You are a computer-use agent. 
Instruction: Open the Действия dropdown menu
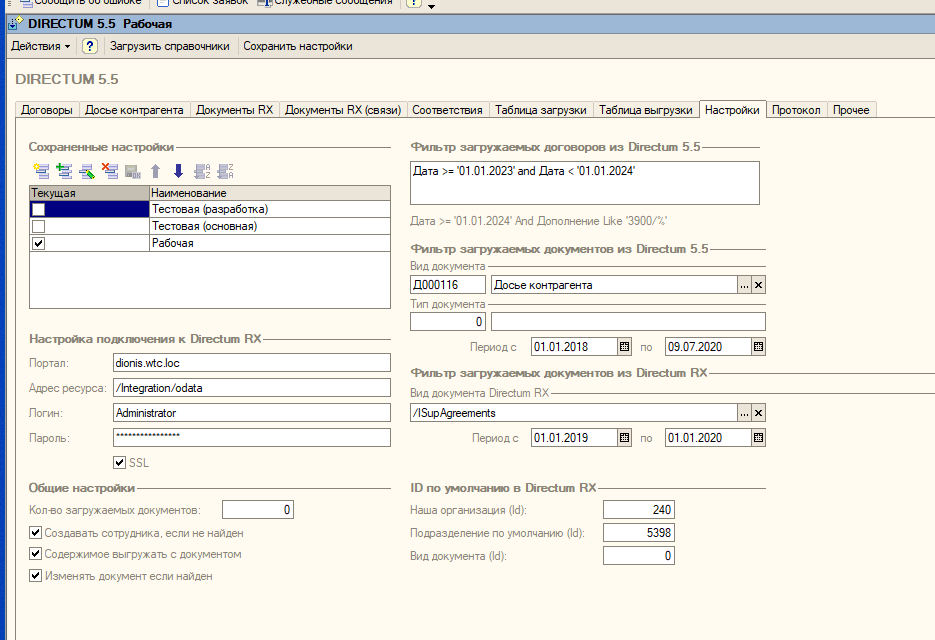coord(41,46)
